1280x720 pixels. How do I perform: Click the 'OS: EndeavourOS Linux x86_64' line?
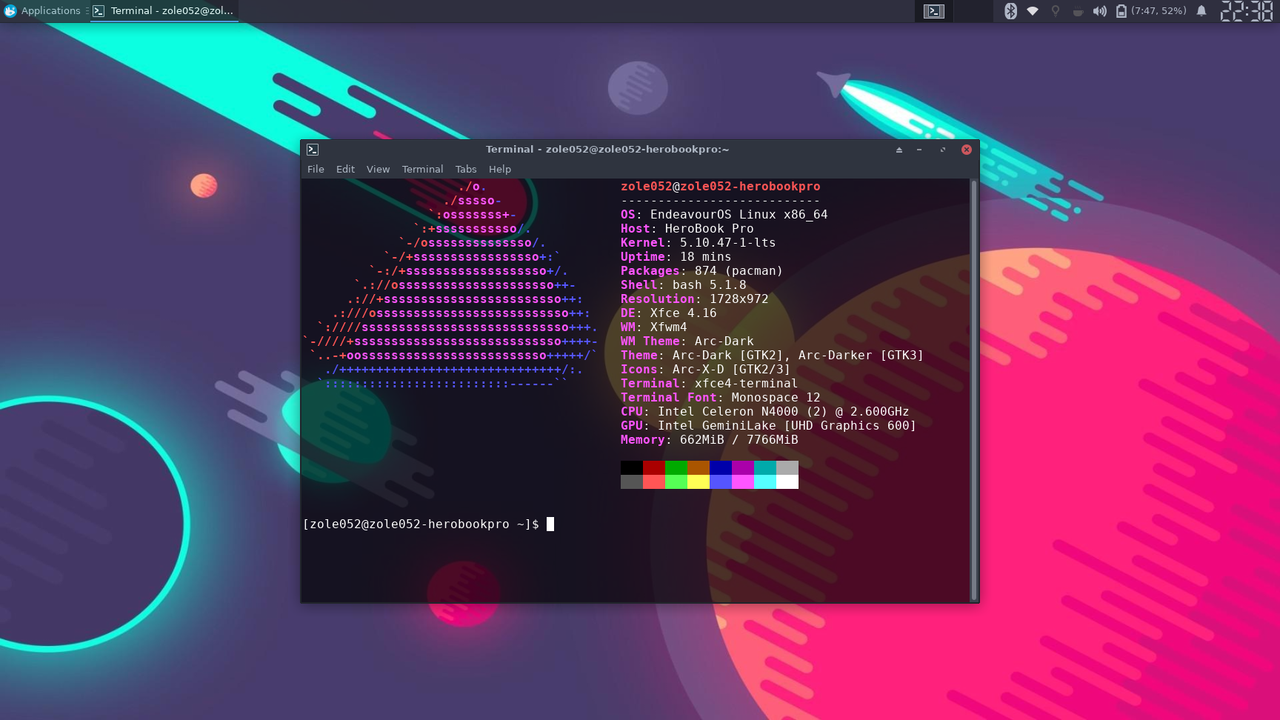[x=724, y=215]
